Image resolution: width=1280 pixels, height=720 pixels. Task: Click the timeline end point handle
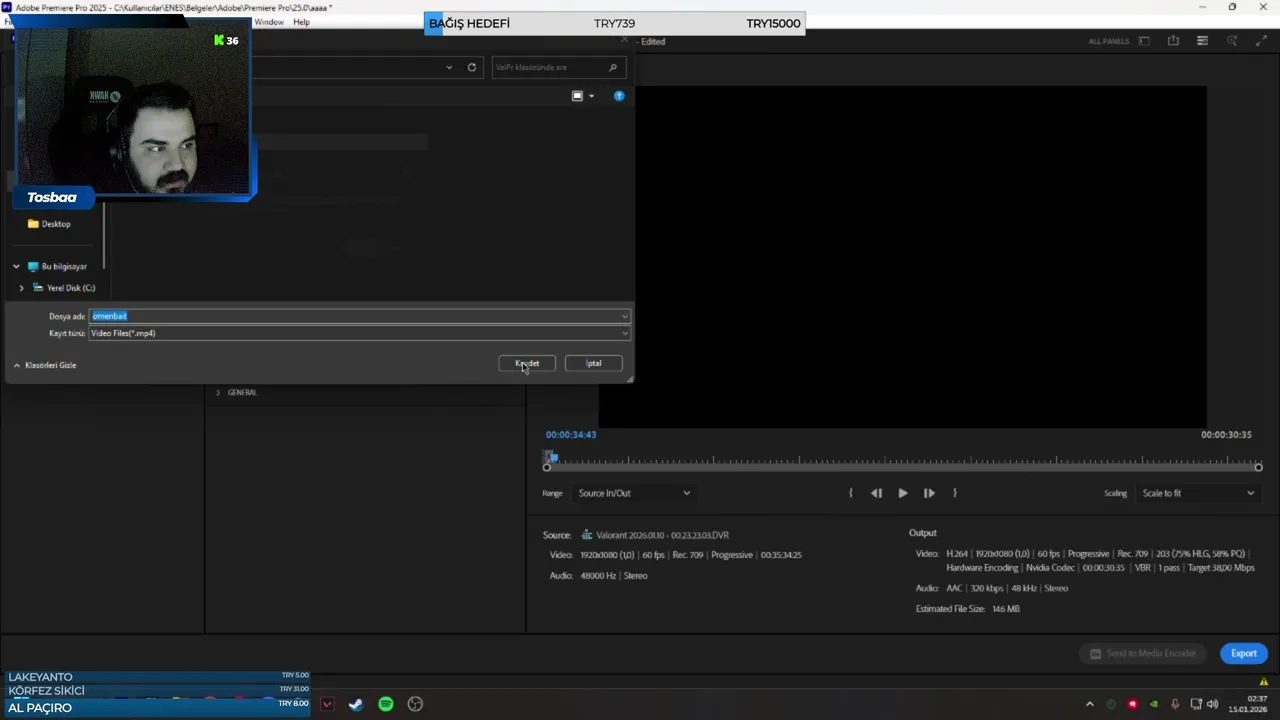[x=1258, y=467]
